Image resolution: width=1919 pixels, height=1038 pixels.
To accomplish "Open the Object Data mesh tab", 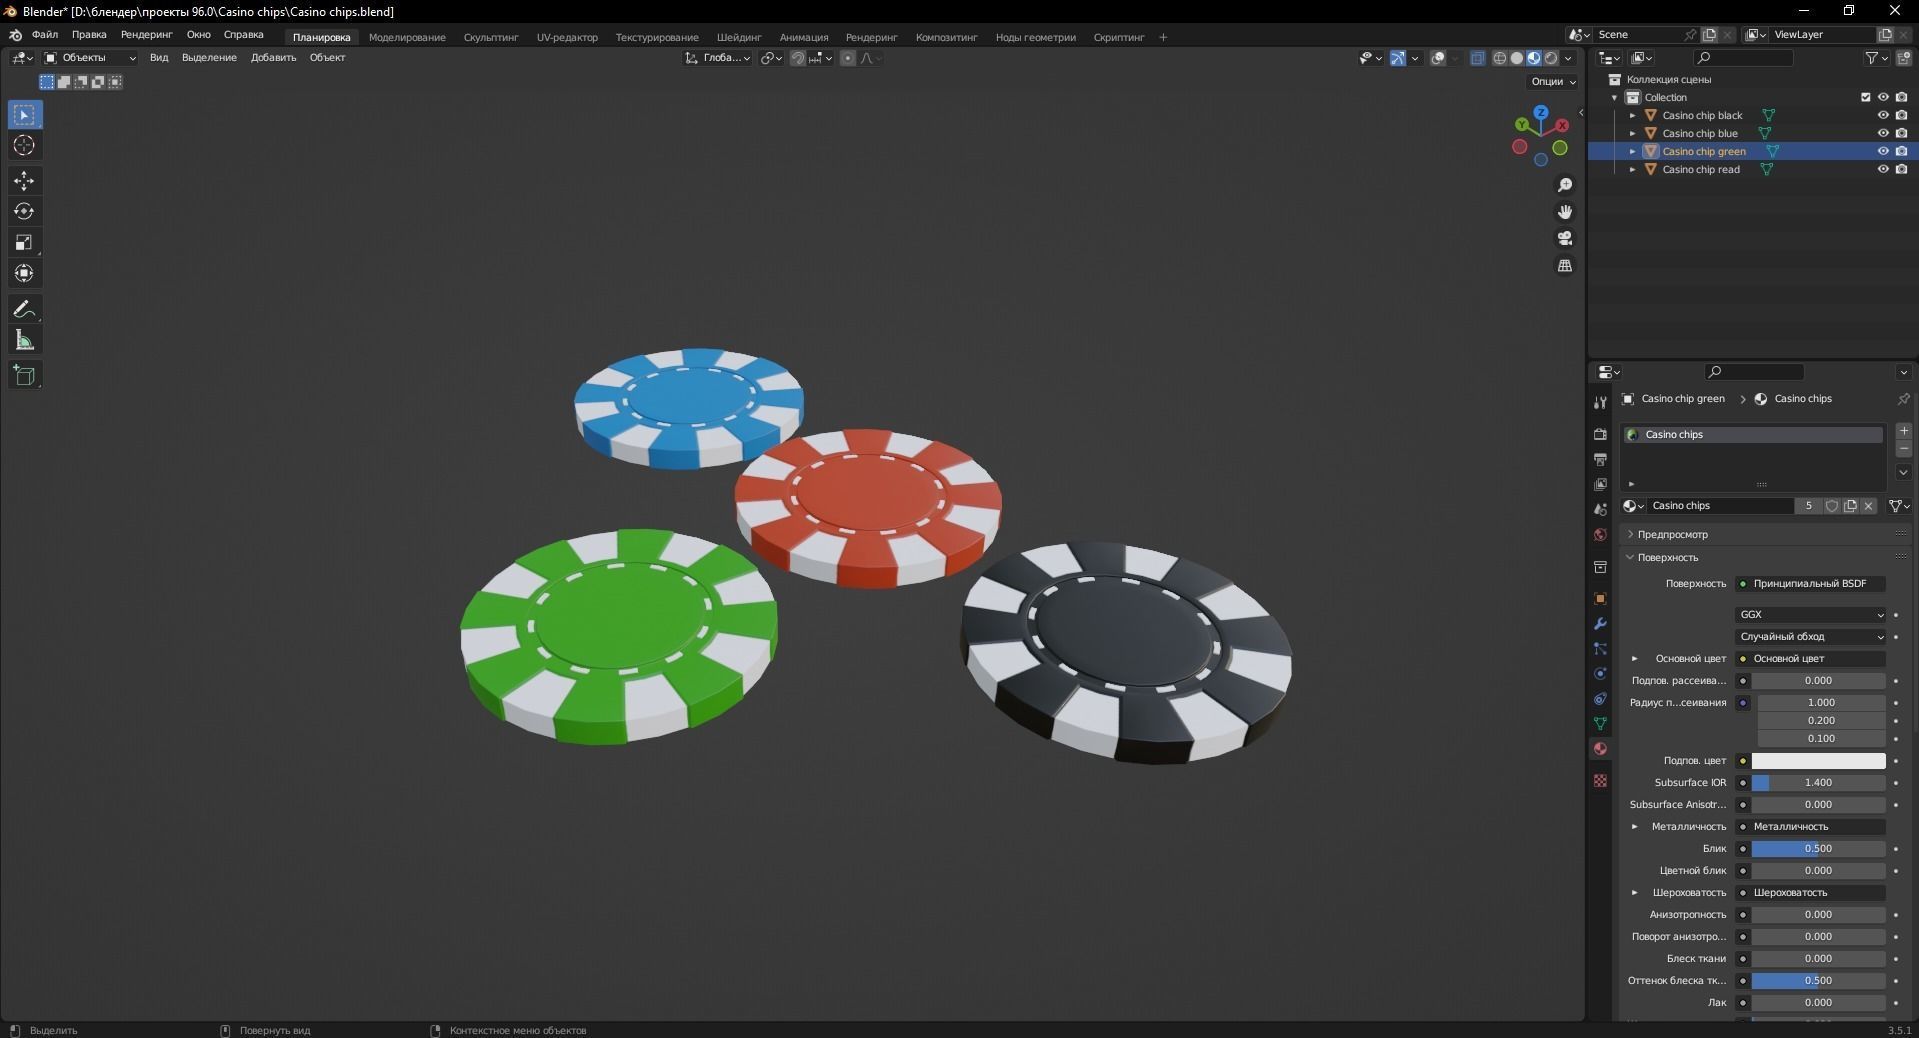I will tap(1600, 723).
